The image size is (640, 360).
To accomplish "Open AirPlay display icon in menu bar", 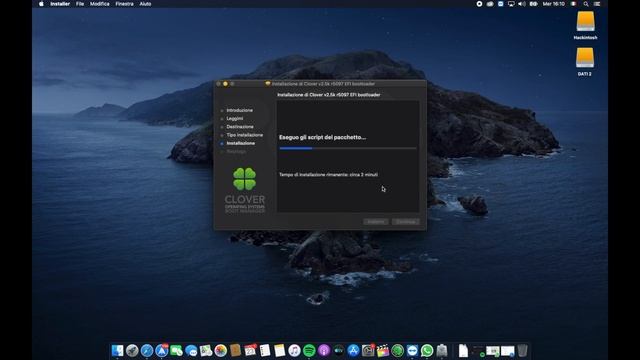I will click(x=511, y=4).
